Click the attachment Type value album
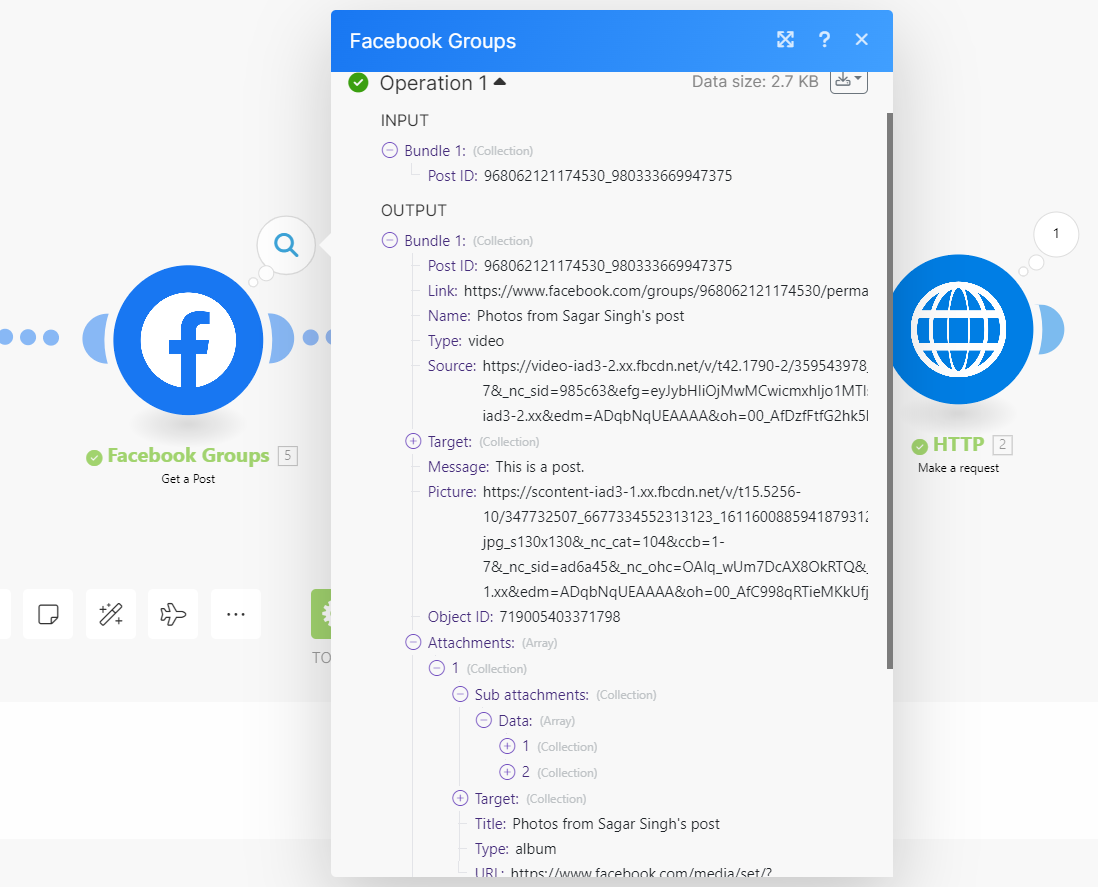 (536, 849)
